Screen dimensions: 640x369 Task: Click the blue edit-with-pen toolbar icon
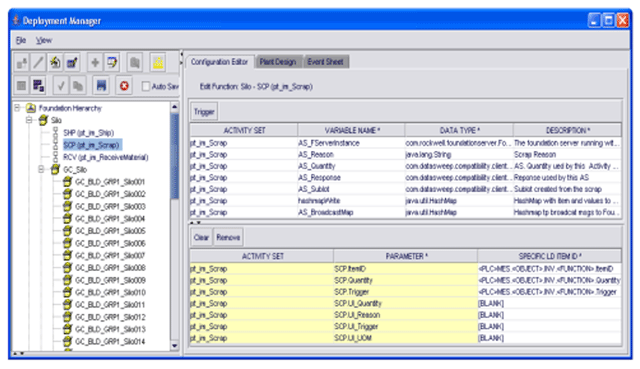(x=72, y=62)
